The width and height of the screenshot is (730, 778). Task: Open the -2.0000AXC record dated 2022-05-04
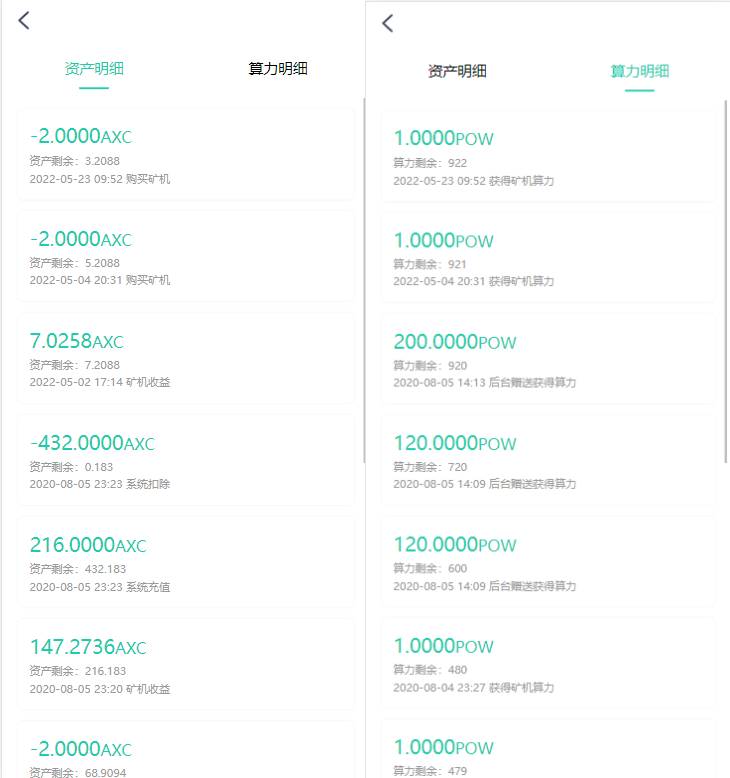pos(186,257)
